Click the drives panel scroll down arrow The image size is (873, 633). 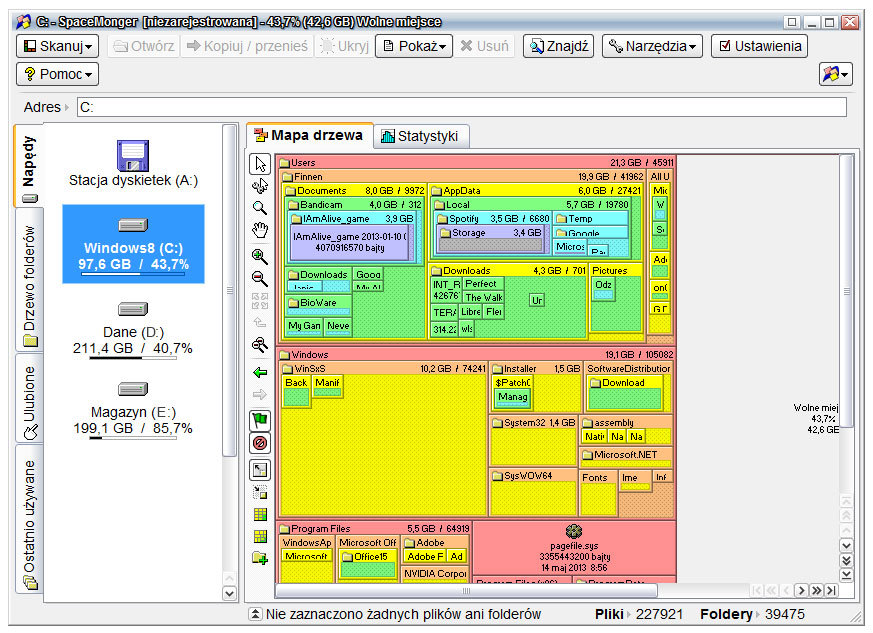coord(229,593)
